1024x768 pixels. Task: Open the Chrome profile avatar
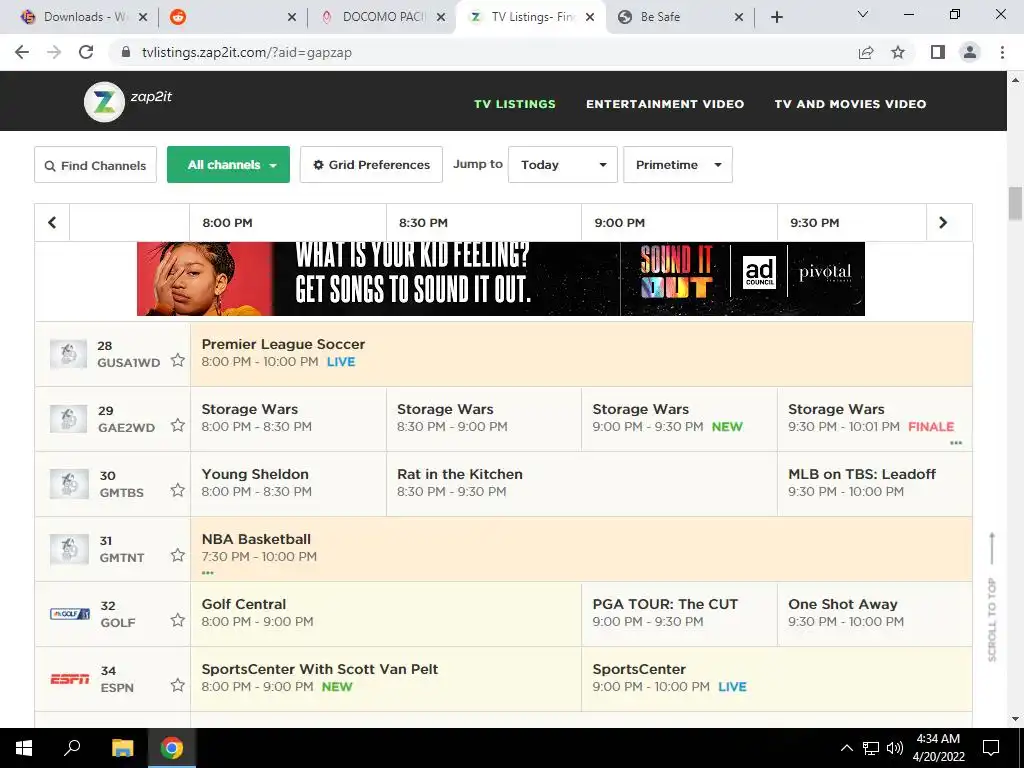(970, 52)
